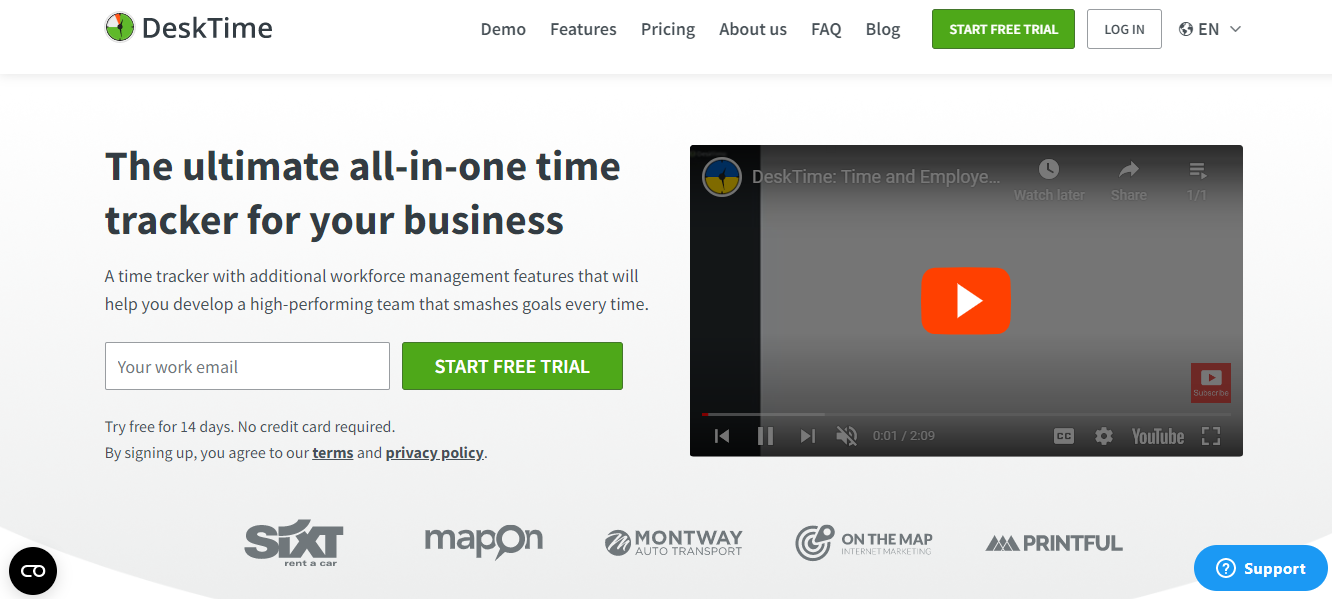
Task: Focus the Your work email field
Action: tap(247, 366)
